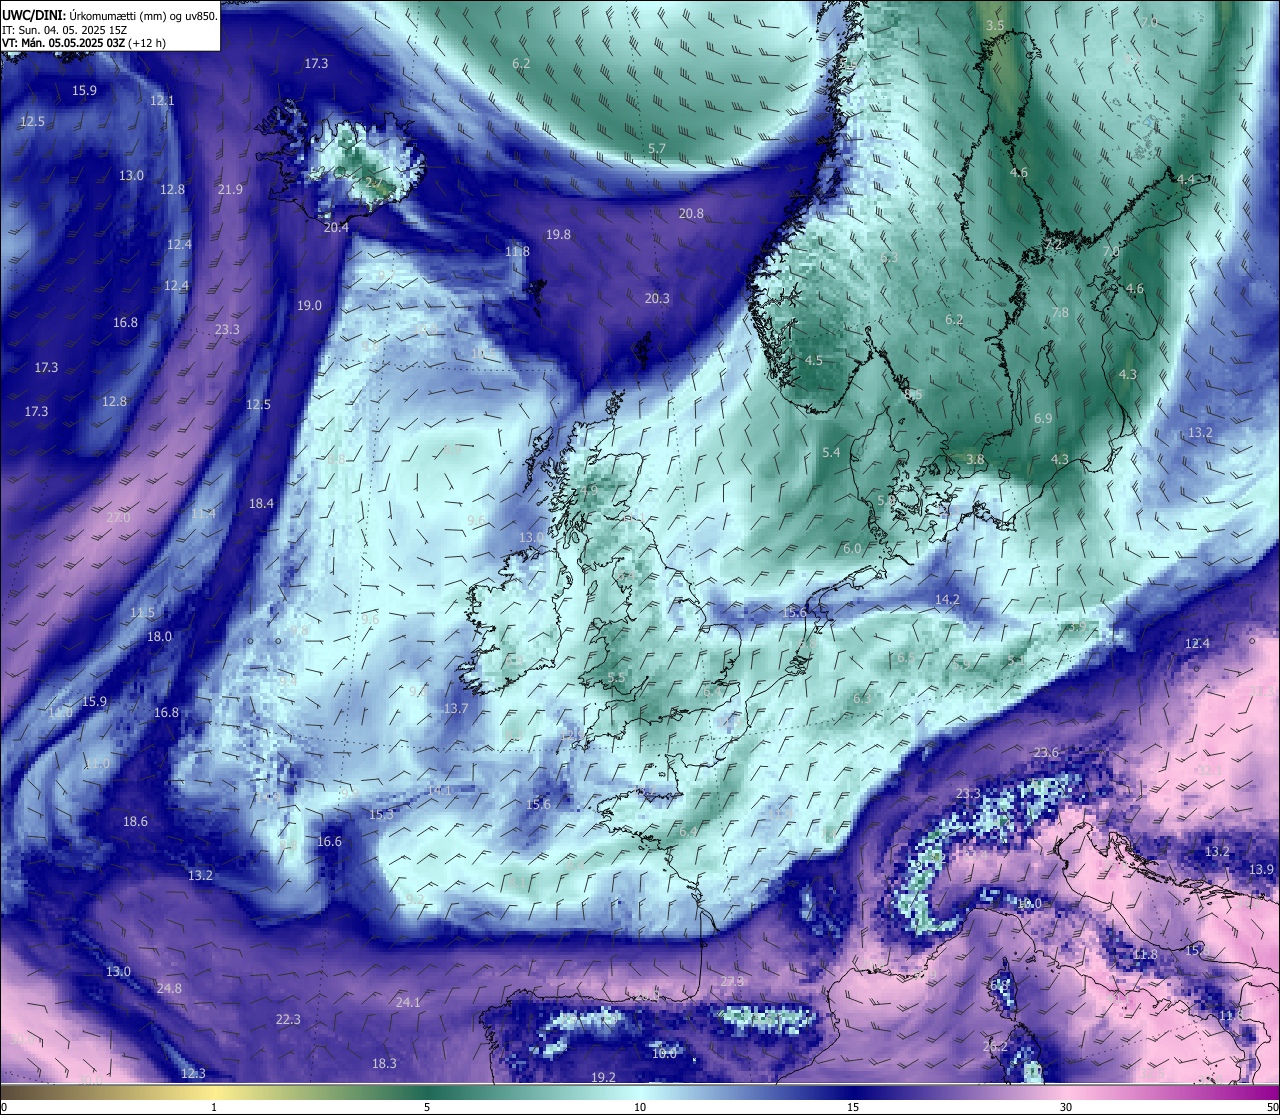Click the 50 label on color scale
The image size is (1280, 1115).
click(x=1272, y=1107)
